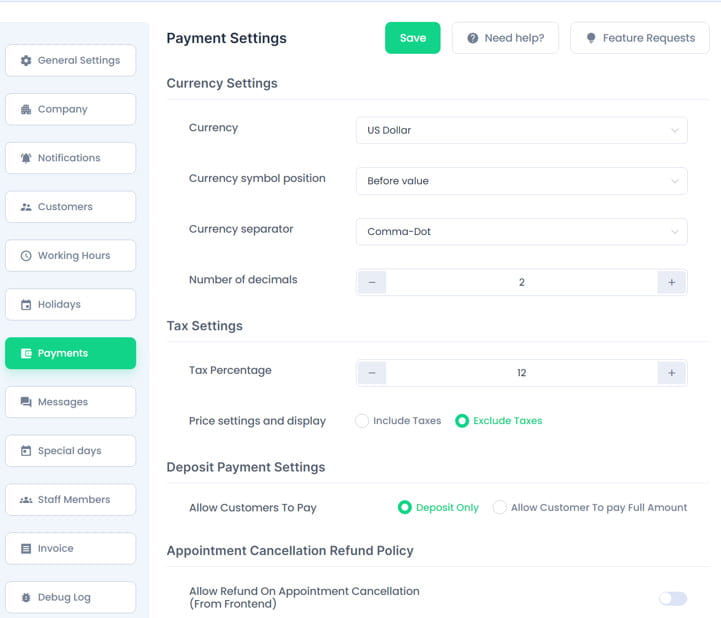The image size is (721, 618).
Task: Decrease the Tax Percentage value
Action: 372,373
